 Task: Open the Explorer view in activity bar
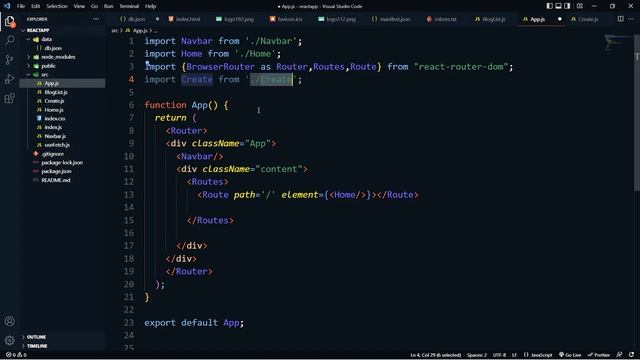click(9, 21)
